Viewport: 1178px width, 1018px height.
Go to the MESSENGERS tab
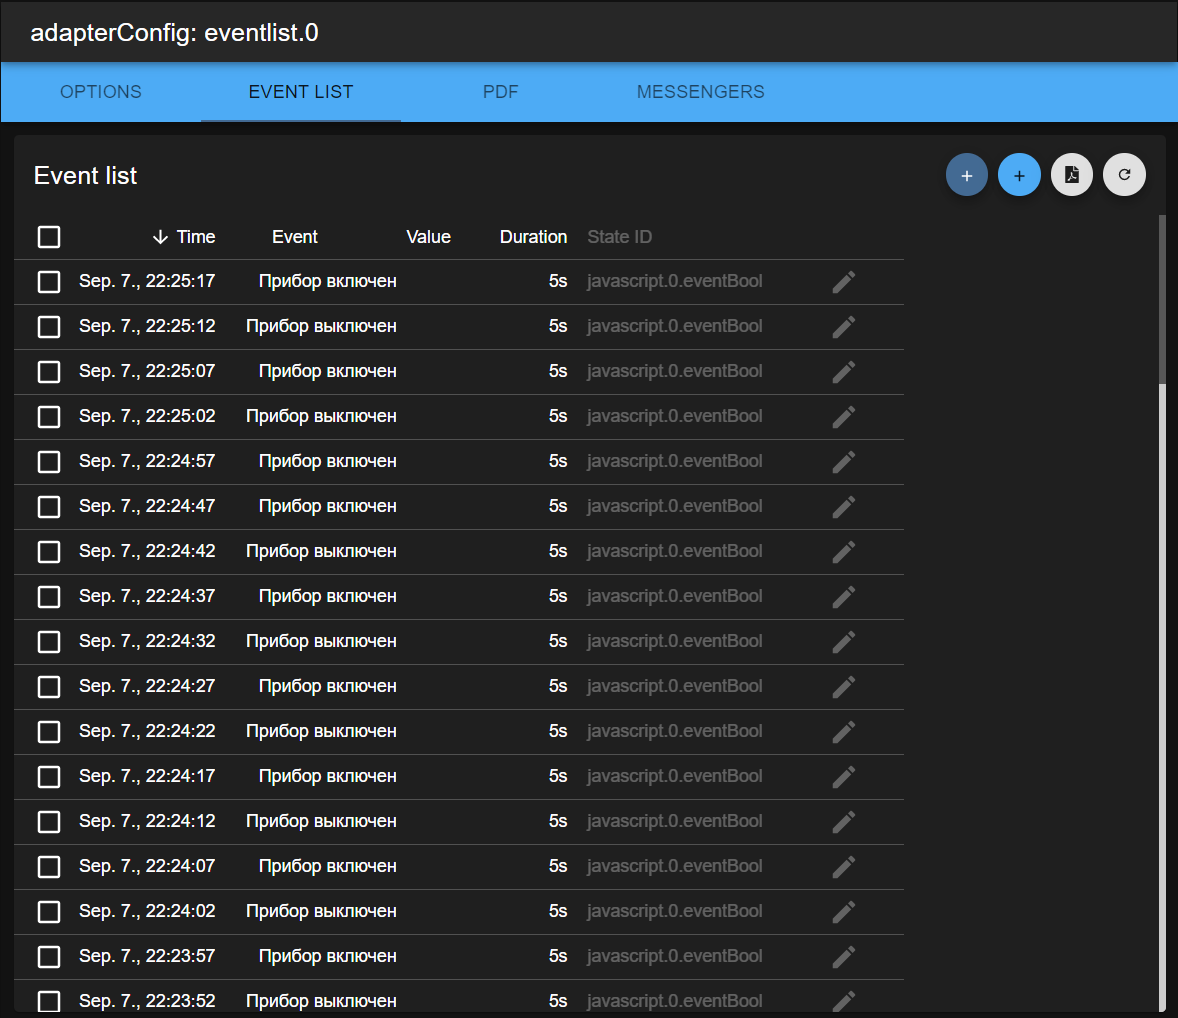[x=700, y=92]
